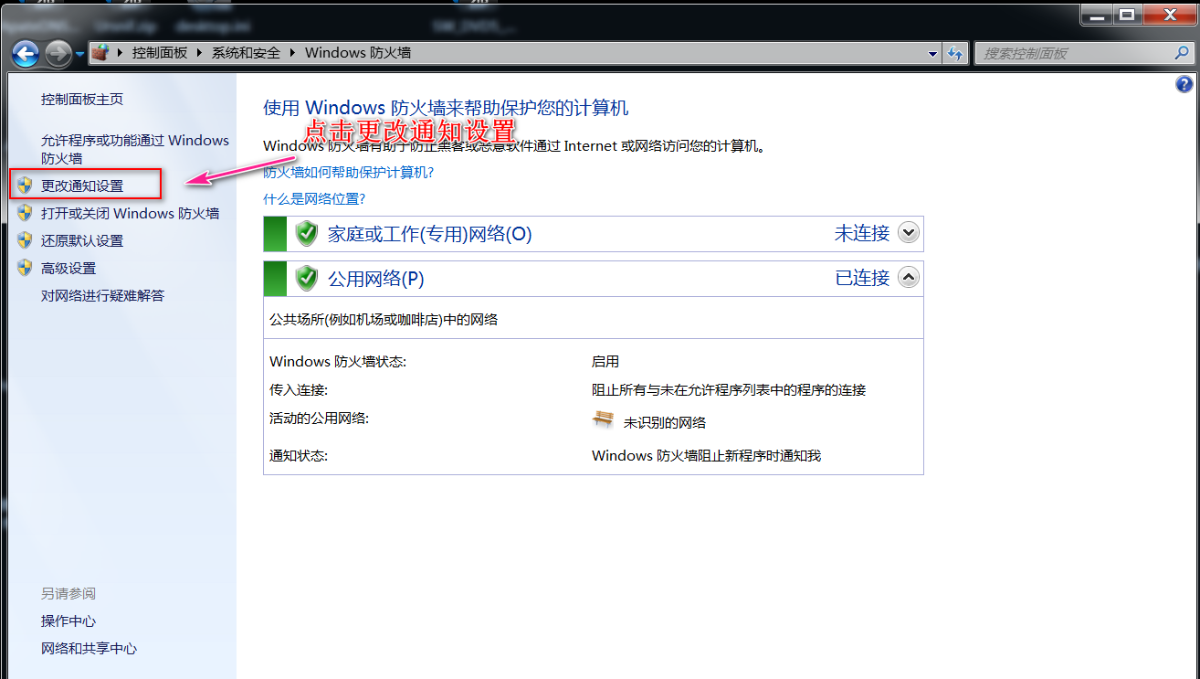Open 网络和共享中心 link
Screen dimensions: 1200x679
click(89, 649)
